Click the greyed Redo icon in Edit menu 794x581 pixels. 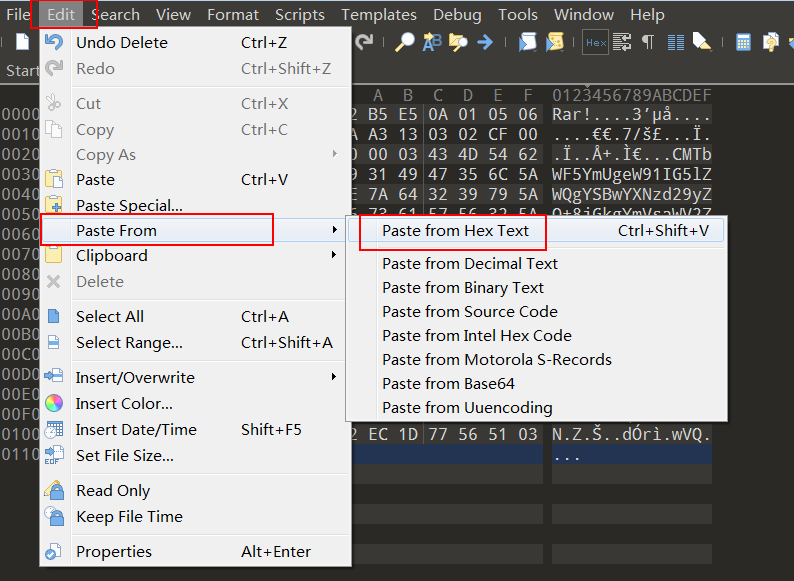click(54, 68)
